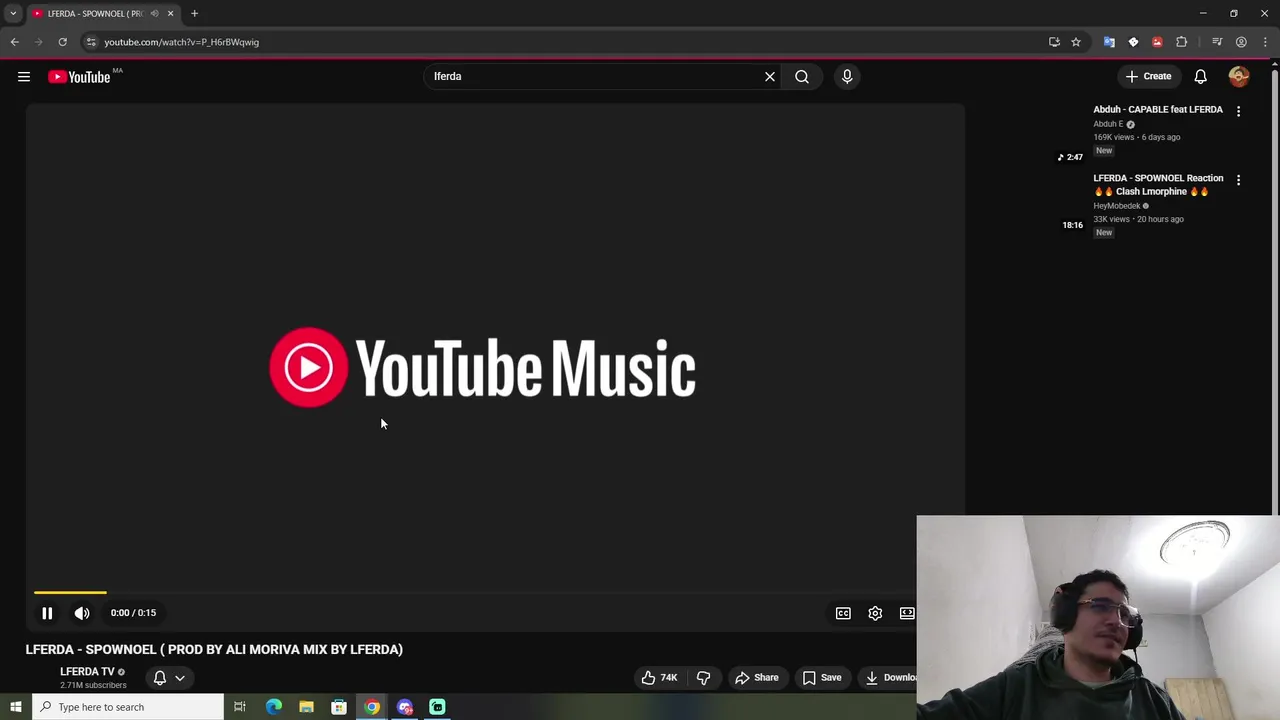Open the Chrome three-dot menu
Image resolution: width=1280 pixels, height=720 pixels.
1265,42
